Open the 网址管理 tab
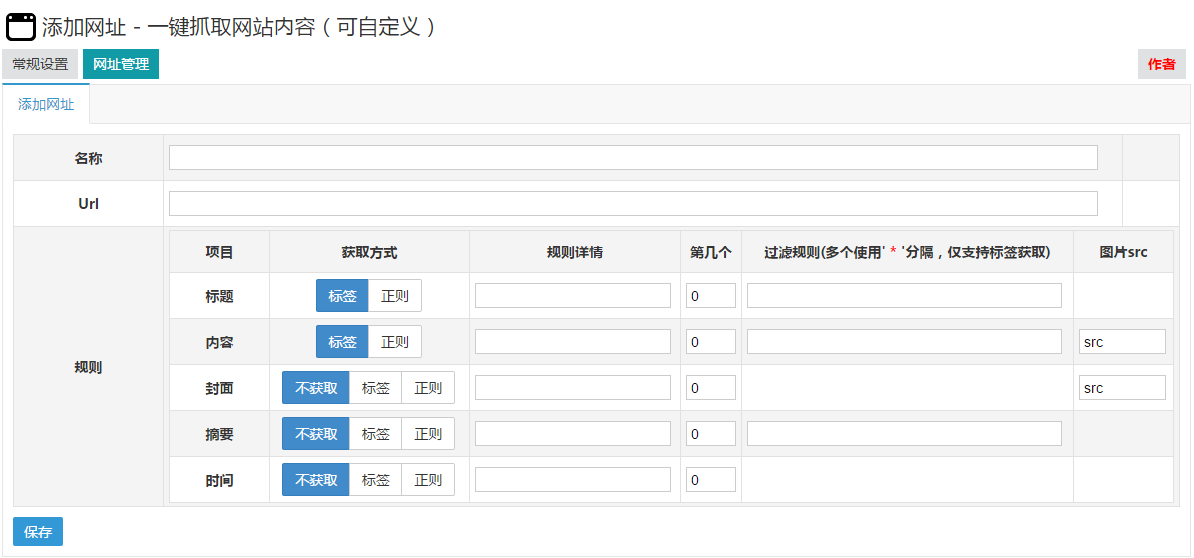The height and width of the screenshot is (558, 1194). pos(121,65)
